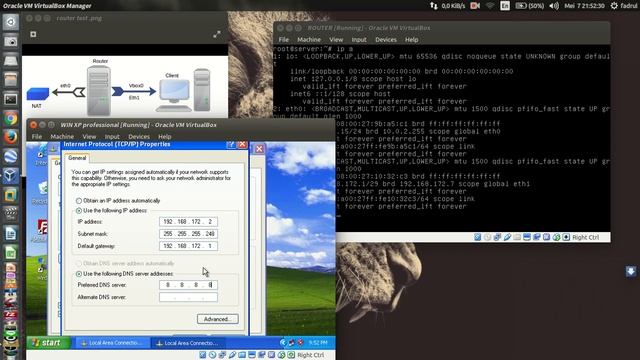Click the green mouse integration icon in ROUTER status bar
The height and width of the screenshot is (360, 640).
[x=556, y=237]
